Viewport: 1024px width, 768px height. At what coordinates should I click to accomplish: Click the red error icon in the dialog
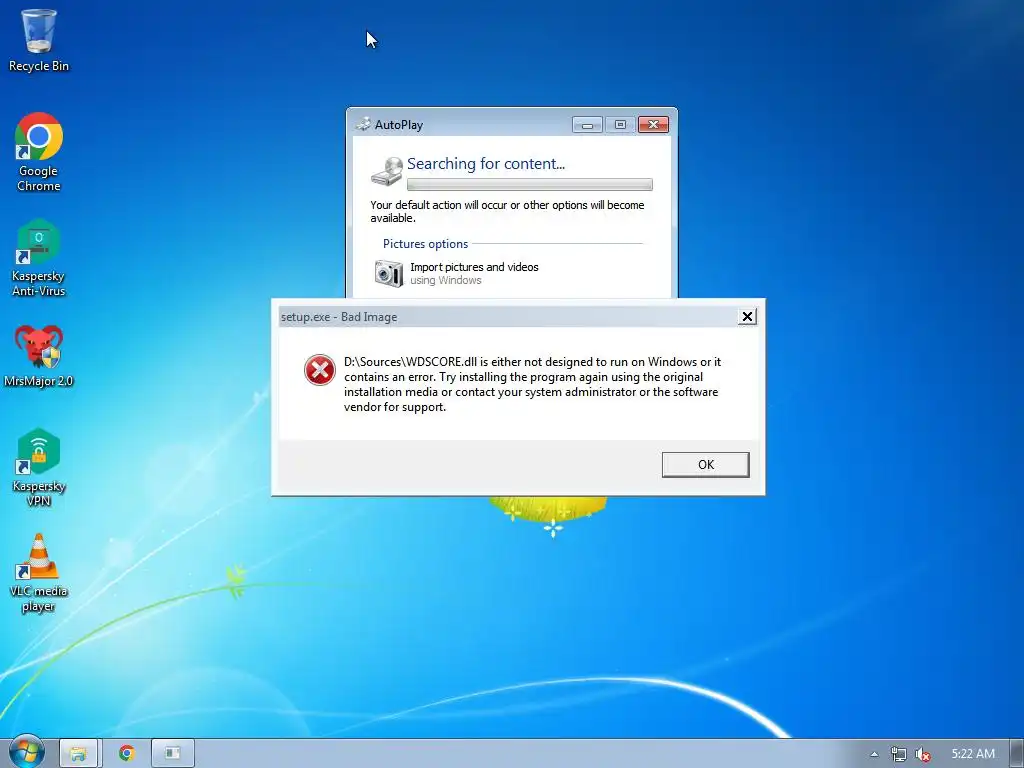[x=320, y=370]
